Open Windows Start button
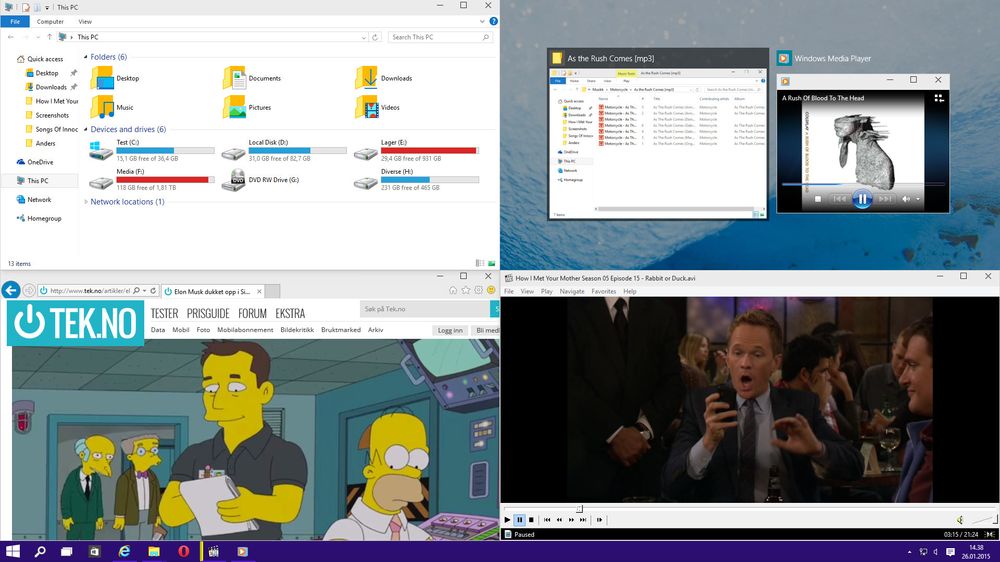 pos(13,551)
